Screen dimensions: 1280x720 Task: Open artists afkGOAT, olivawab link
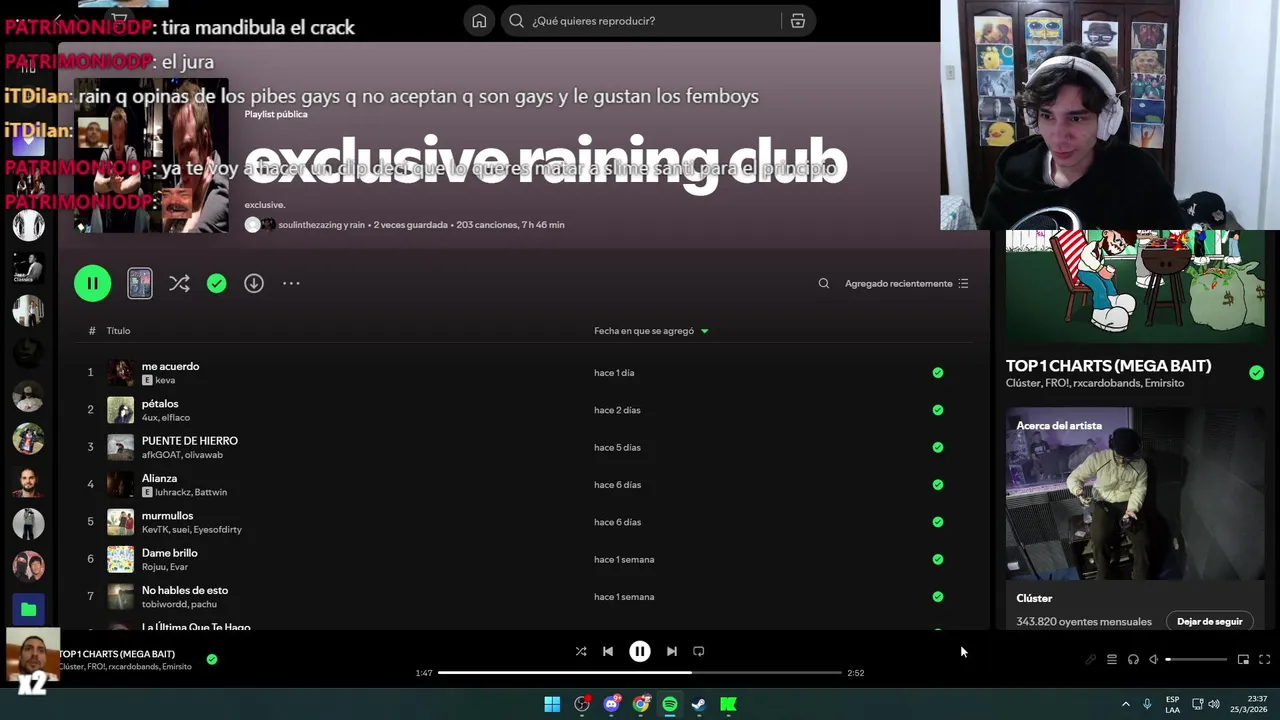coord(182,455)
